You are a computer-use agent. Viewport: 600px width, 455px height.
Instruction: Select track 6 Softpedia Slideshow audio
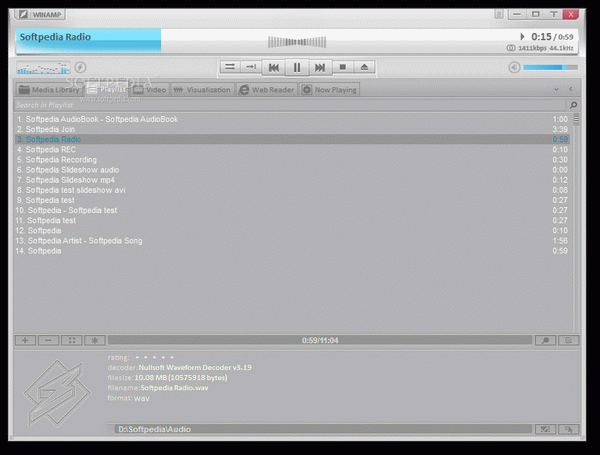click(x=292, y=170)
